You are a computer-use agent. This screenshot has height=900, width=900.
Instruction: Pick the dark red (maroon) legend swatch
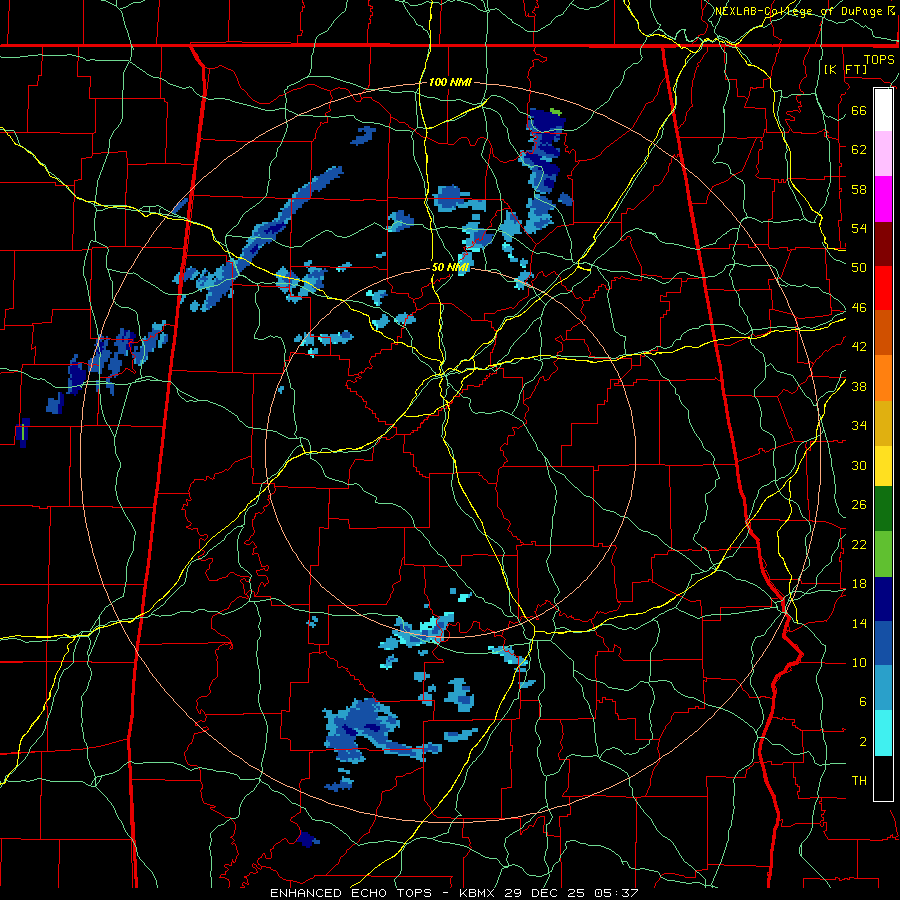pyautogui.click(x=883, y=244)
